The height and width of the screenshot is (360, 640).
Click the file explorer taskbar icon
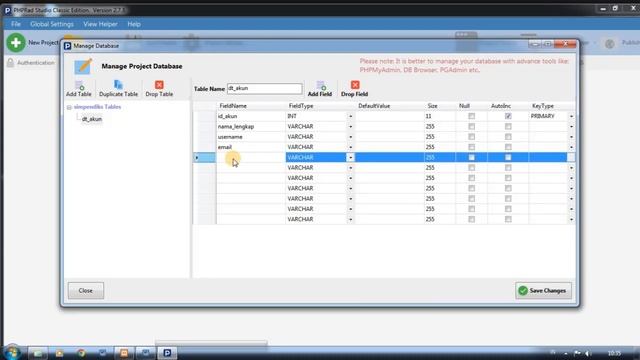point(38,353)
